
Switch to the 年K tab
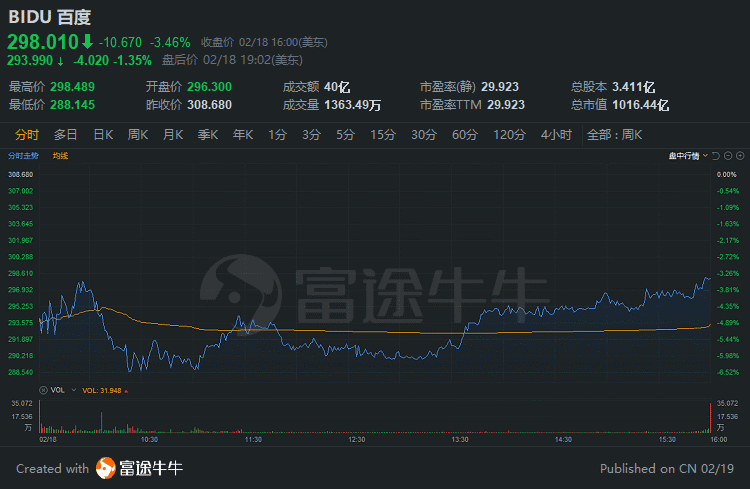(x=243, y=135)
